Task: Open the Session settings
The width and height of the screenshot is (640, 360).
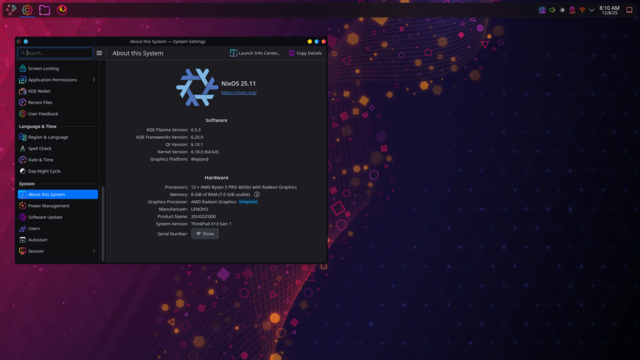Action: point(58,251)
